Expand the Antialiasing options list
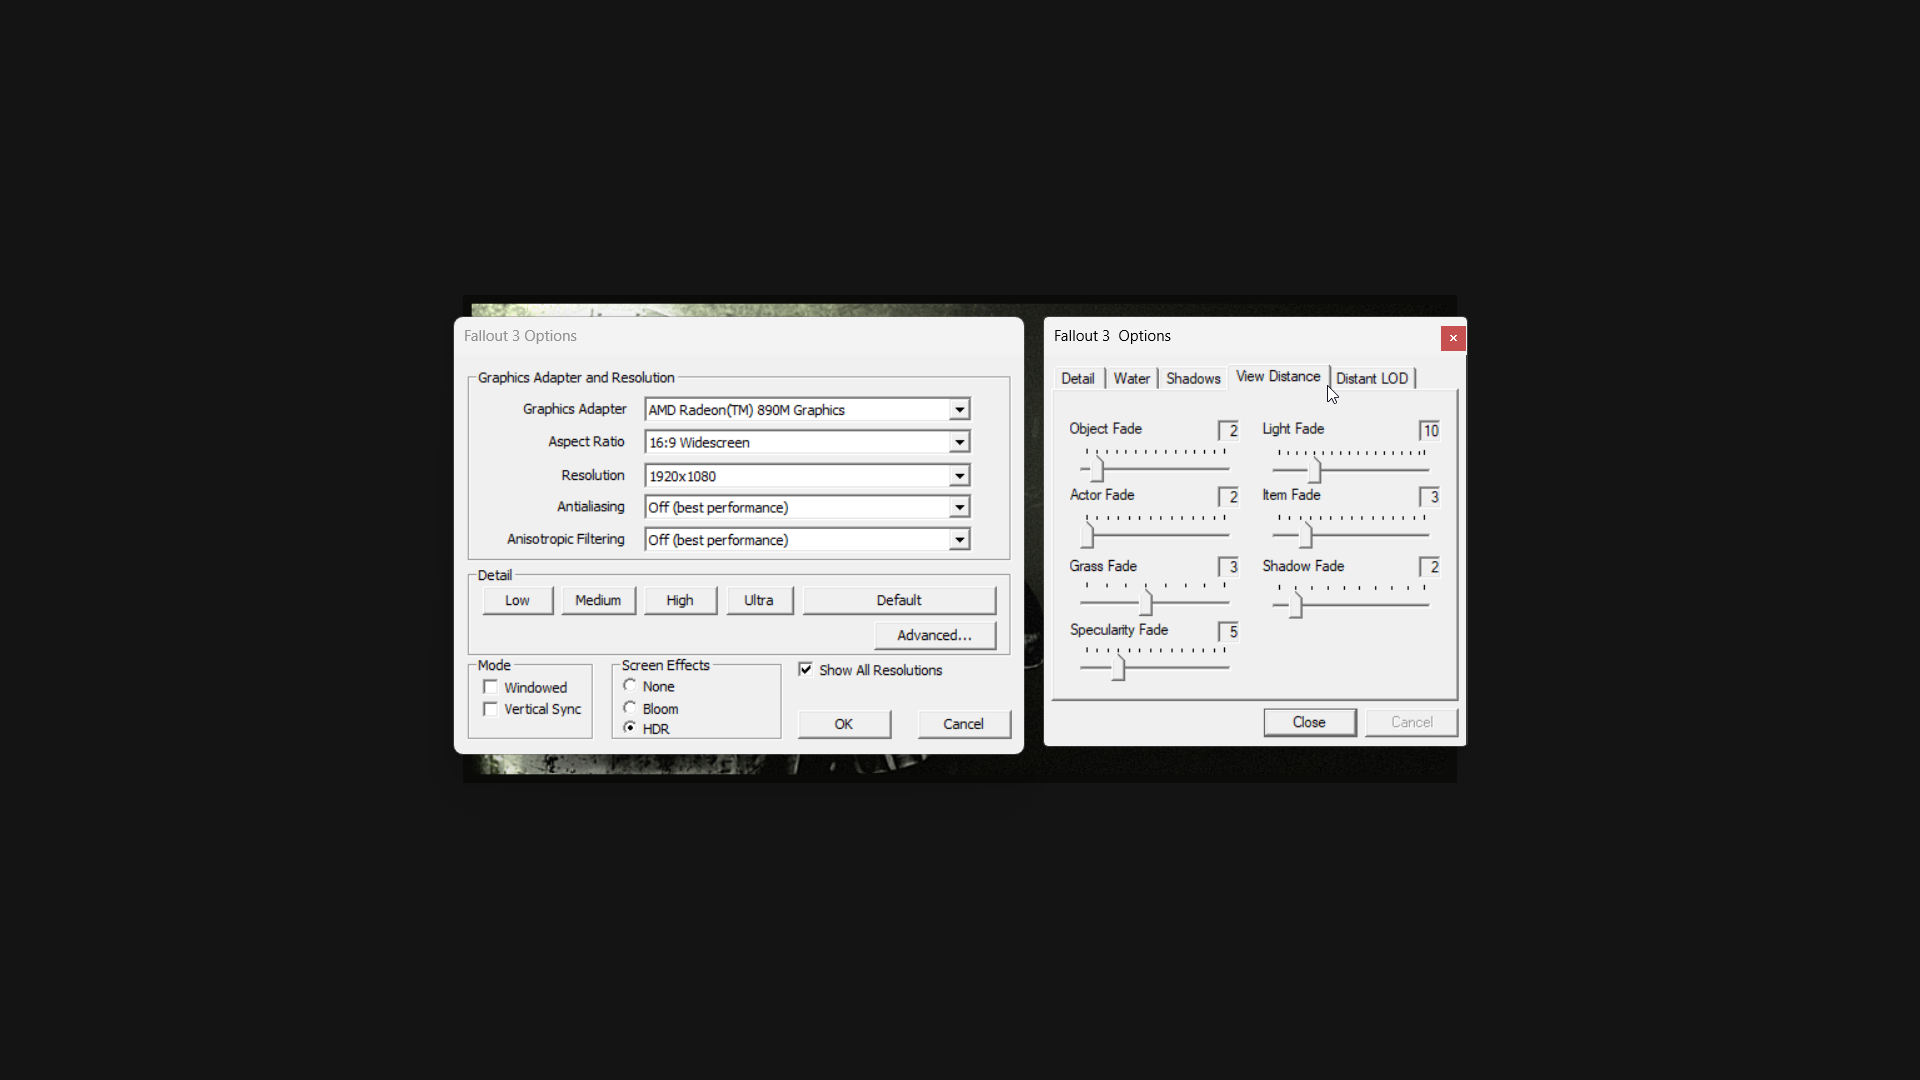Image resolution: width=1920 pixels, height=1080 pixels. [957, 507]
